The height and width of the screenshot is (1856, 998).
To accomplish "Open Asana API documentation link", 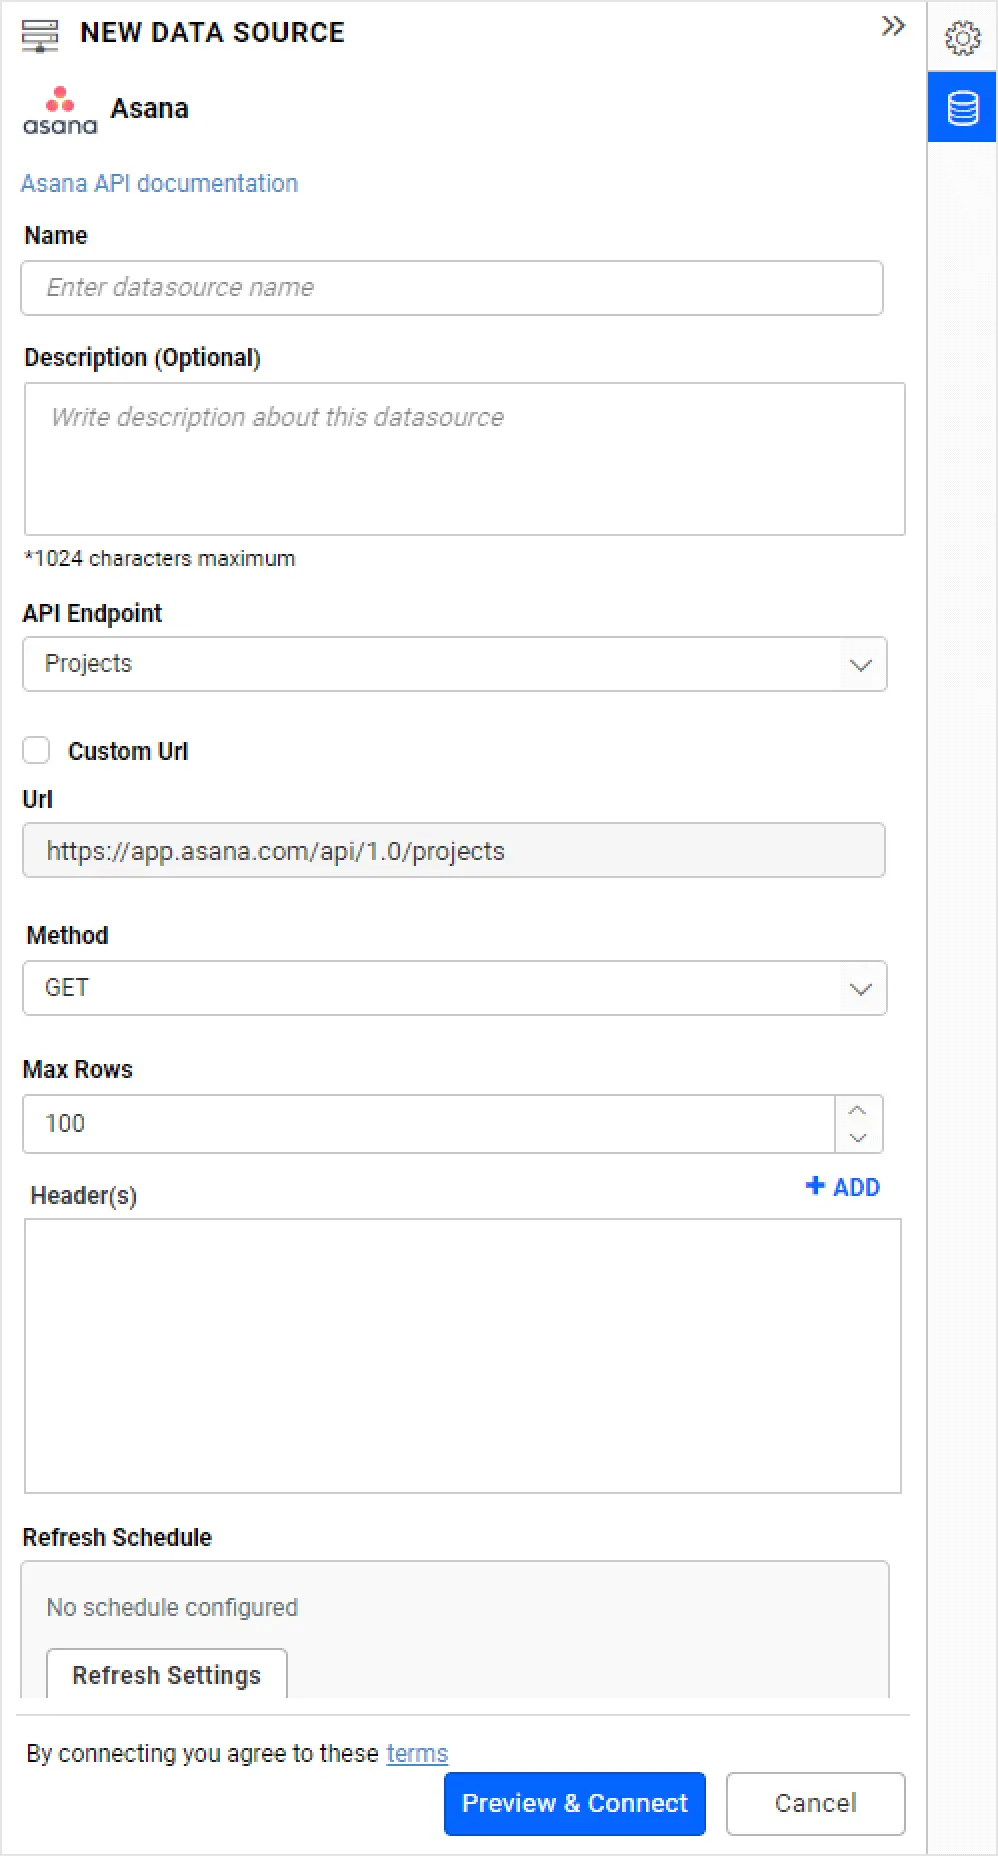I will [159, 183].
